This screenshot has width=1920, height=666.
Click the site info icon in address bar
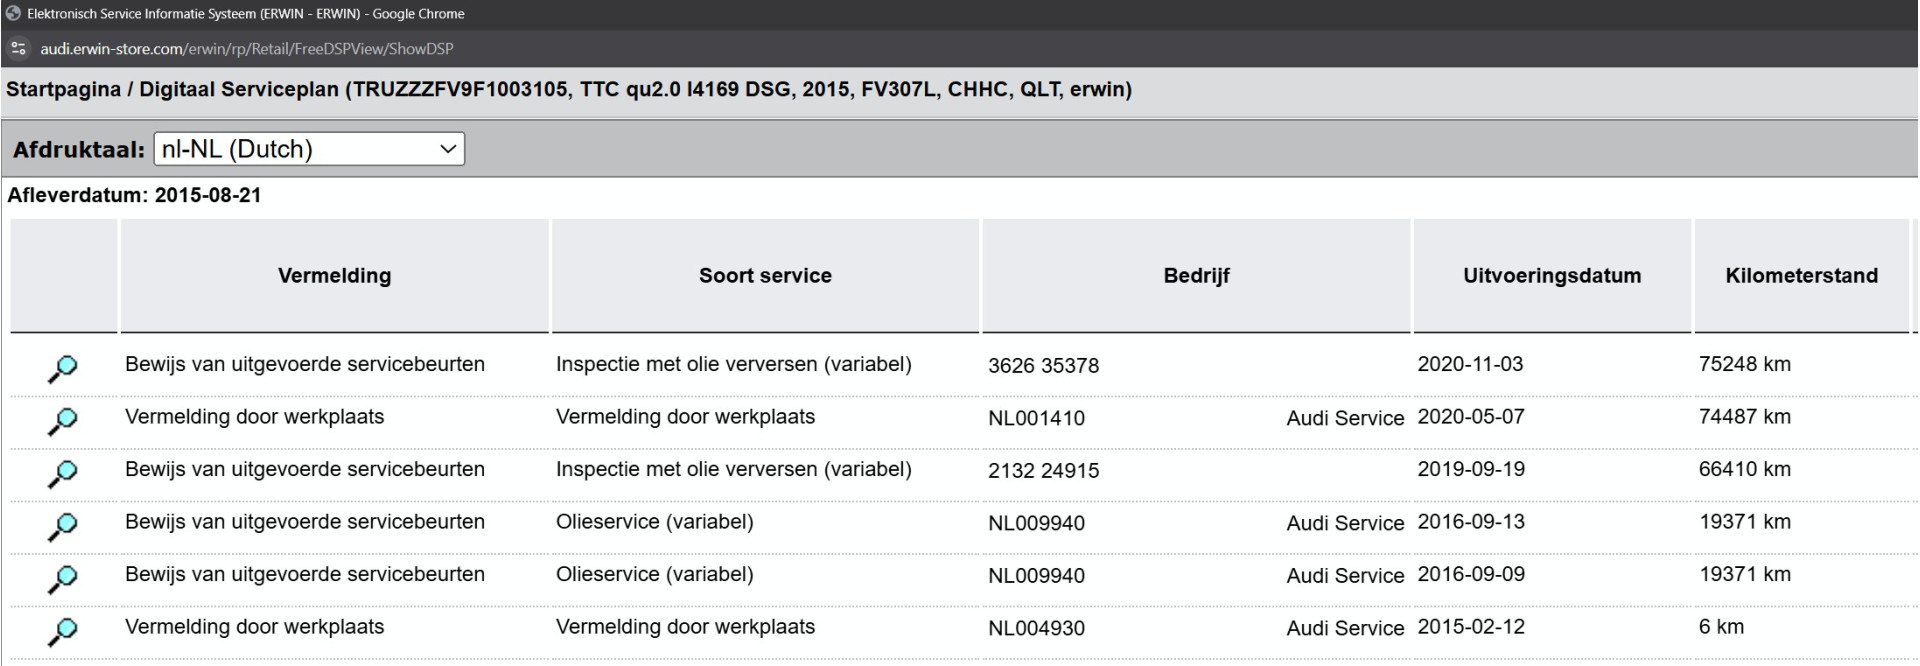[18, 48]
